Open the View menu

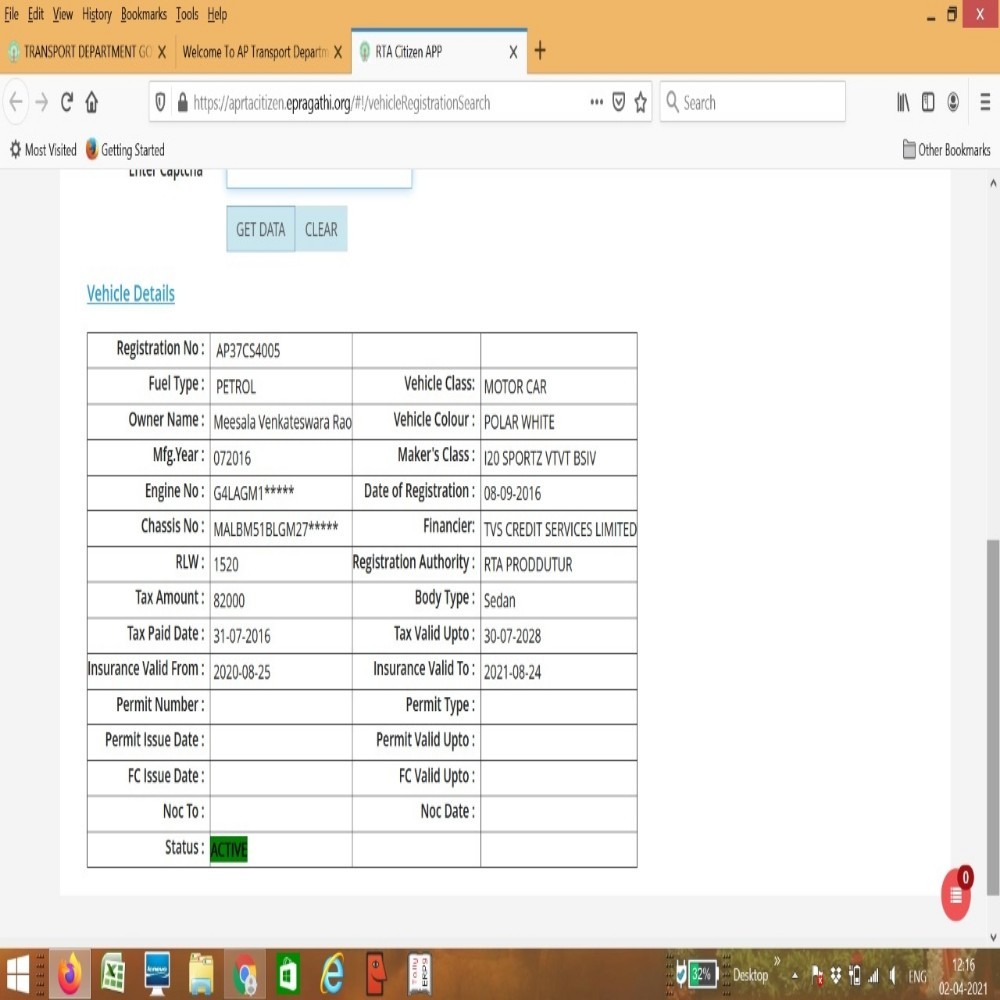click(62, 14)
